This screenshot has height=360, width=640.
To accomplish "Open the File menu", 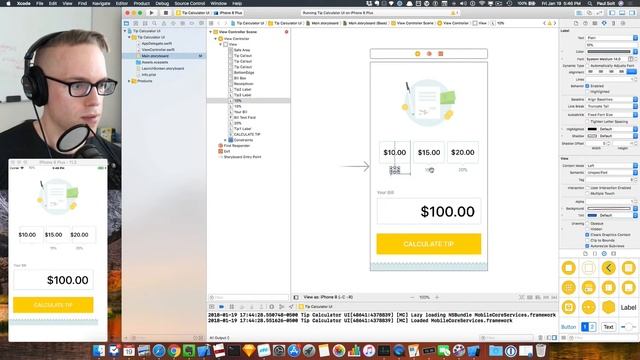I will coord(40,3).
